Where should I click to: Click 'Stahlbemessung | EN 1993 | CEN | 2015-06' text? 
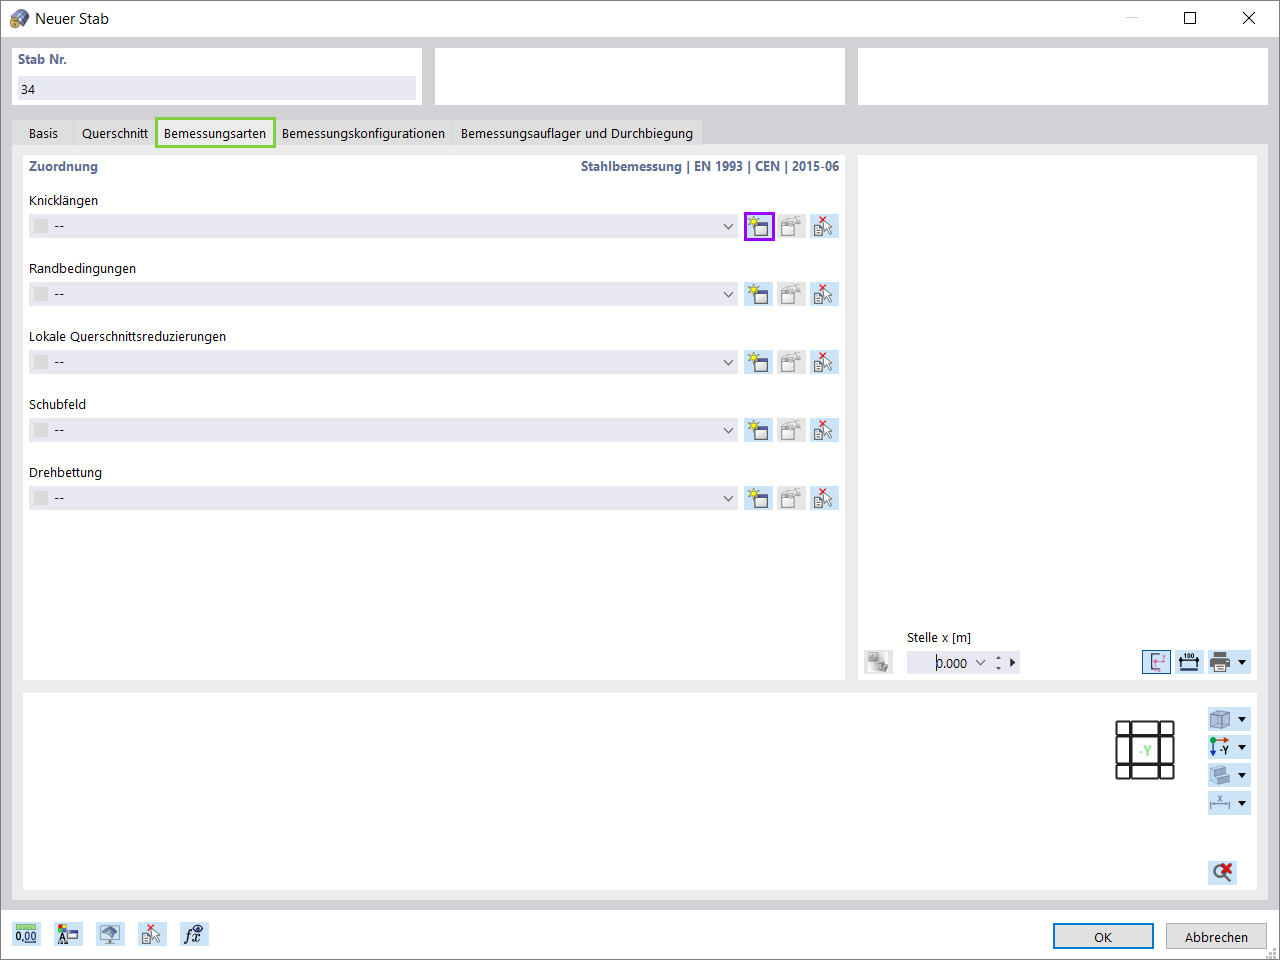(710, 167)
